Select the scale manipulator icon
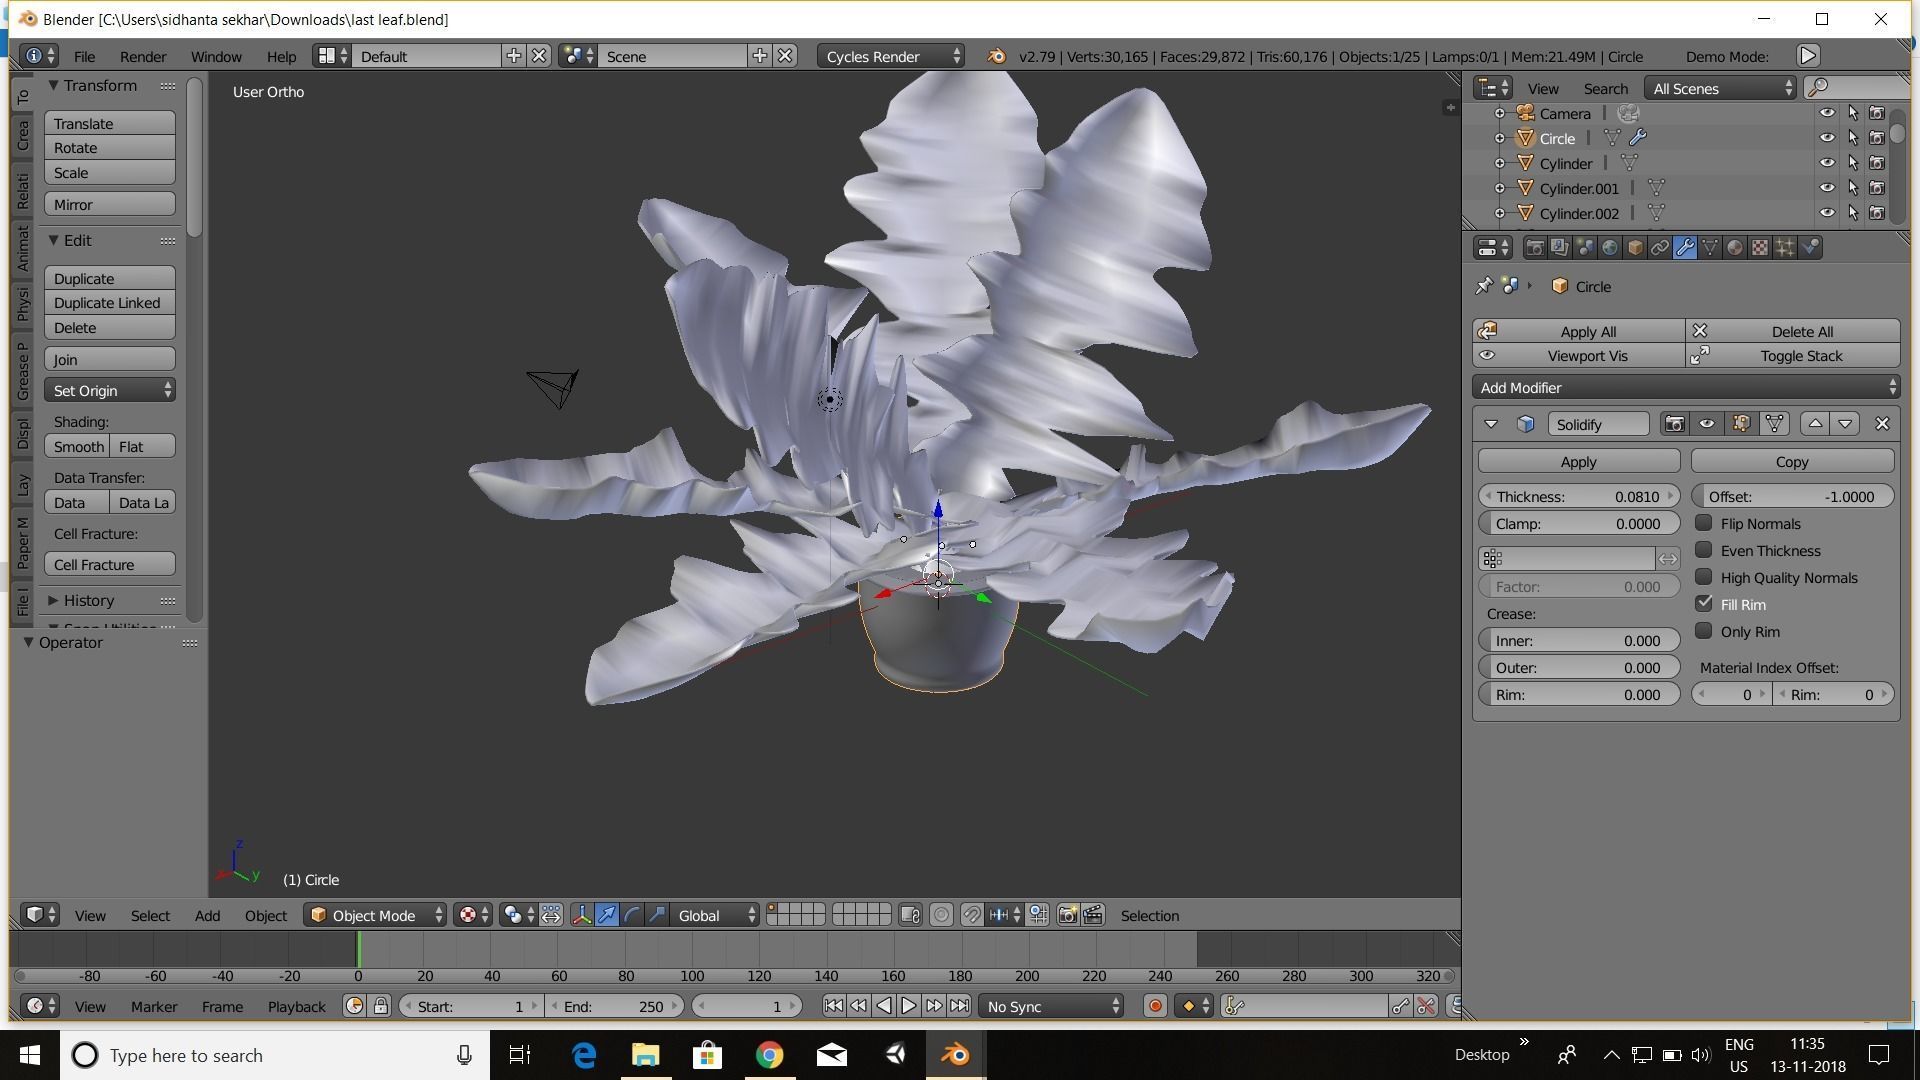This screenshot has width=1920, height=1080. [x=657, y=915]
